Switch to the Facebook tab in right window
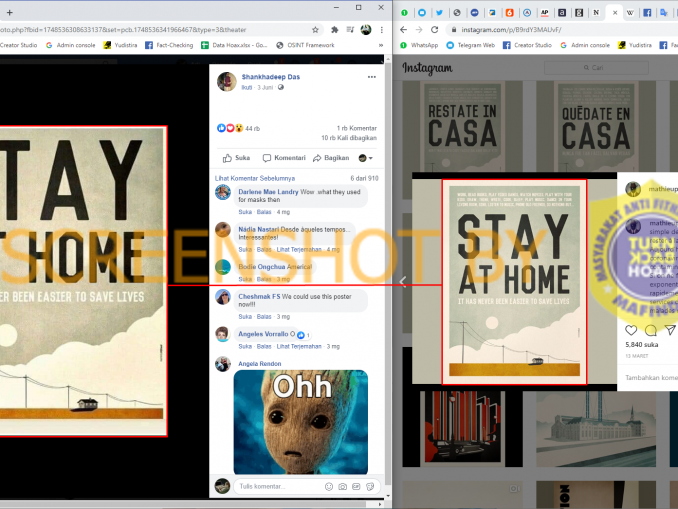 647,13
